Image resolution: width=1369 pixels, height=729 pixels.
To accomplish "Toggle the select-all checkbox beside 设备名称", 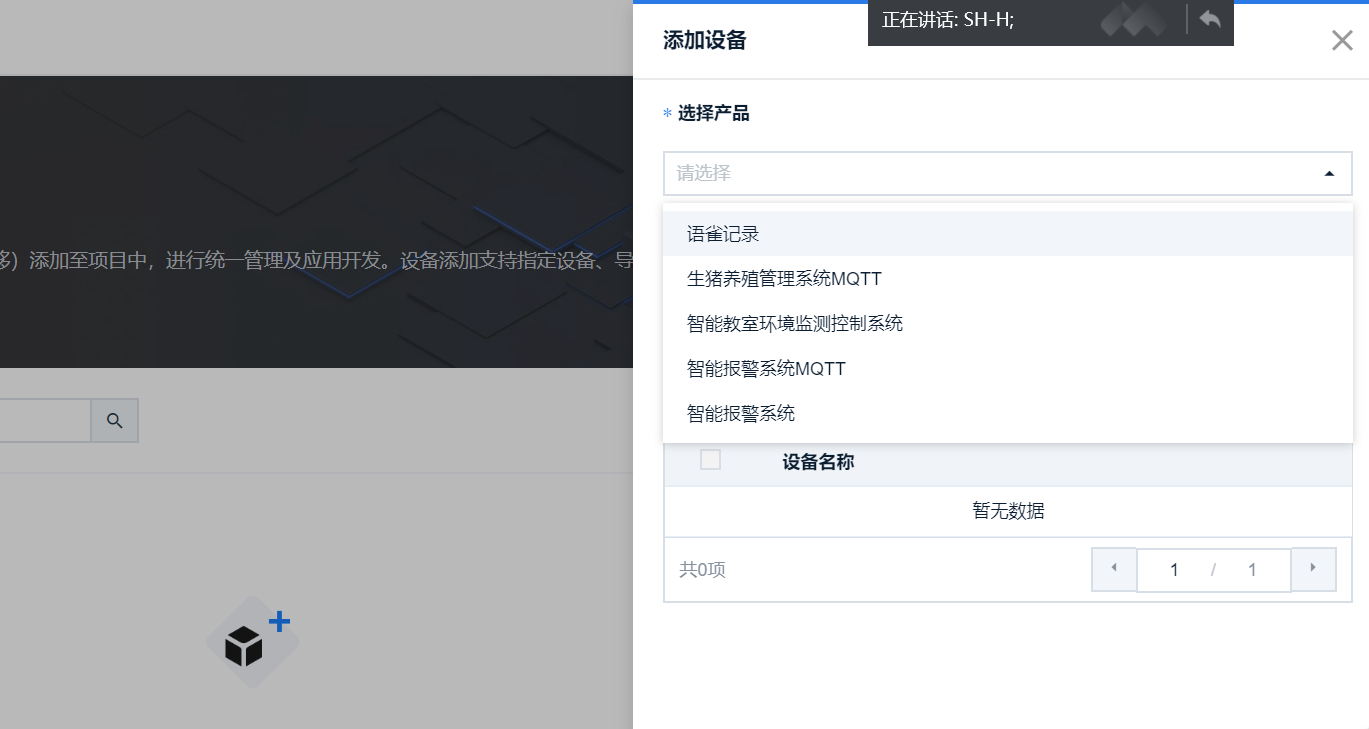I will point(710,460).
